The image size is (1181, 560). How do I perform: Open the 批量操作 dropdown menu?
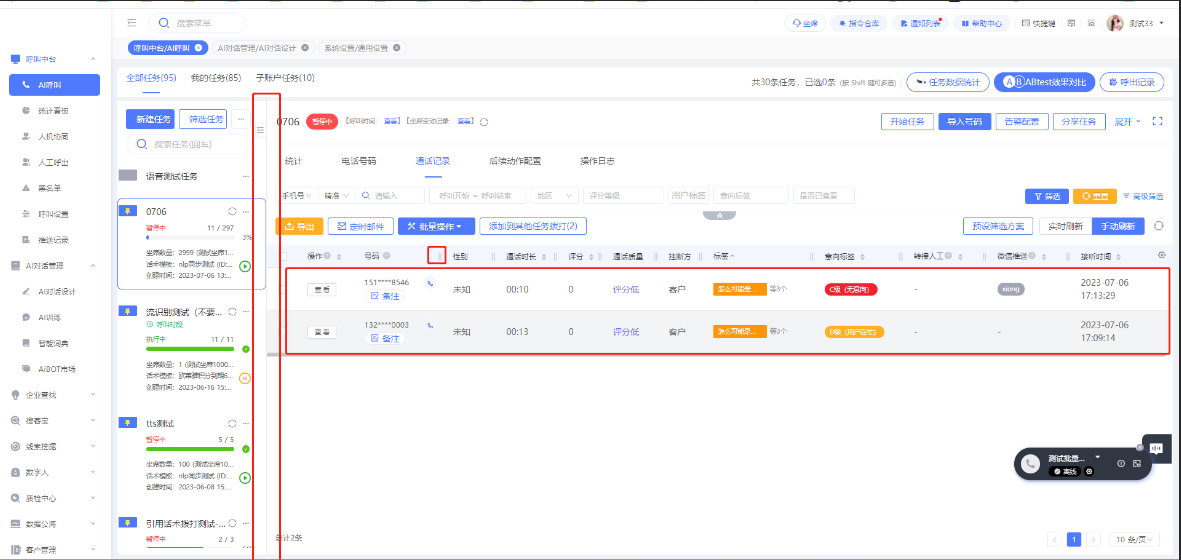click(x=435, y=227)
